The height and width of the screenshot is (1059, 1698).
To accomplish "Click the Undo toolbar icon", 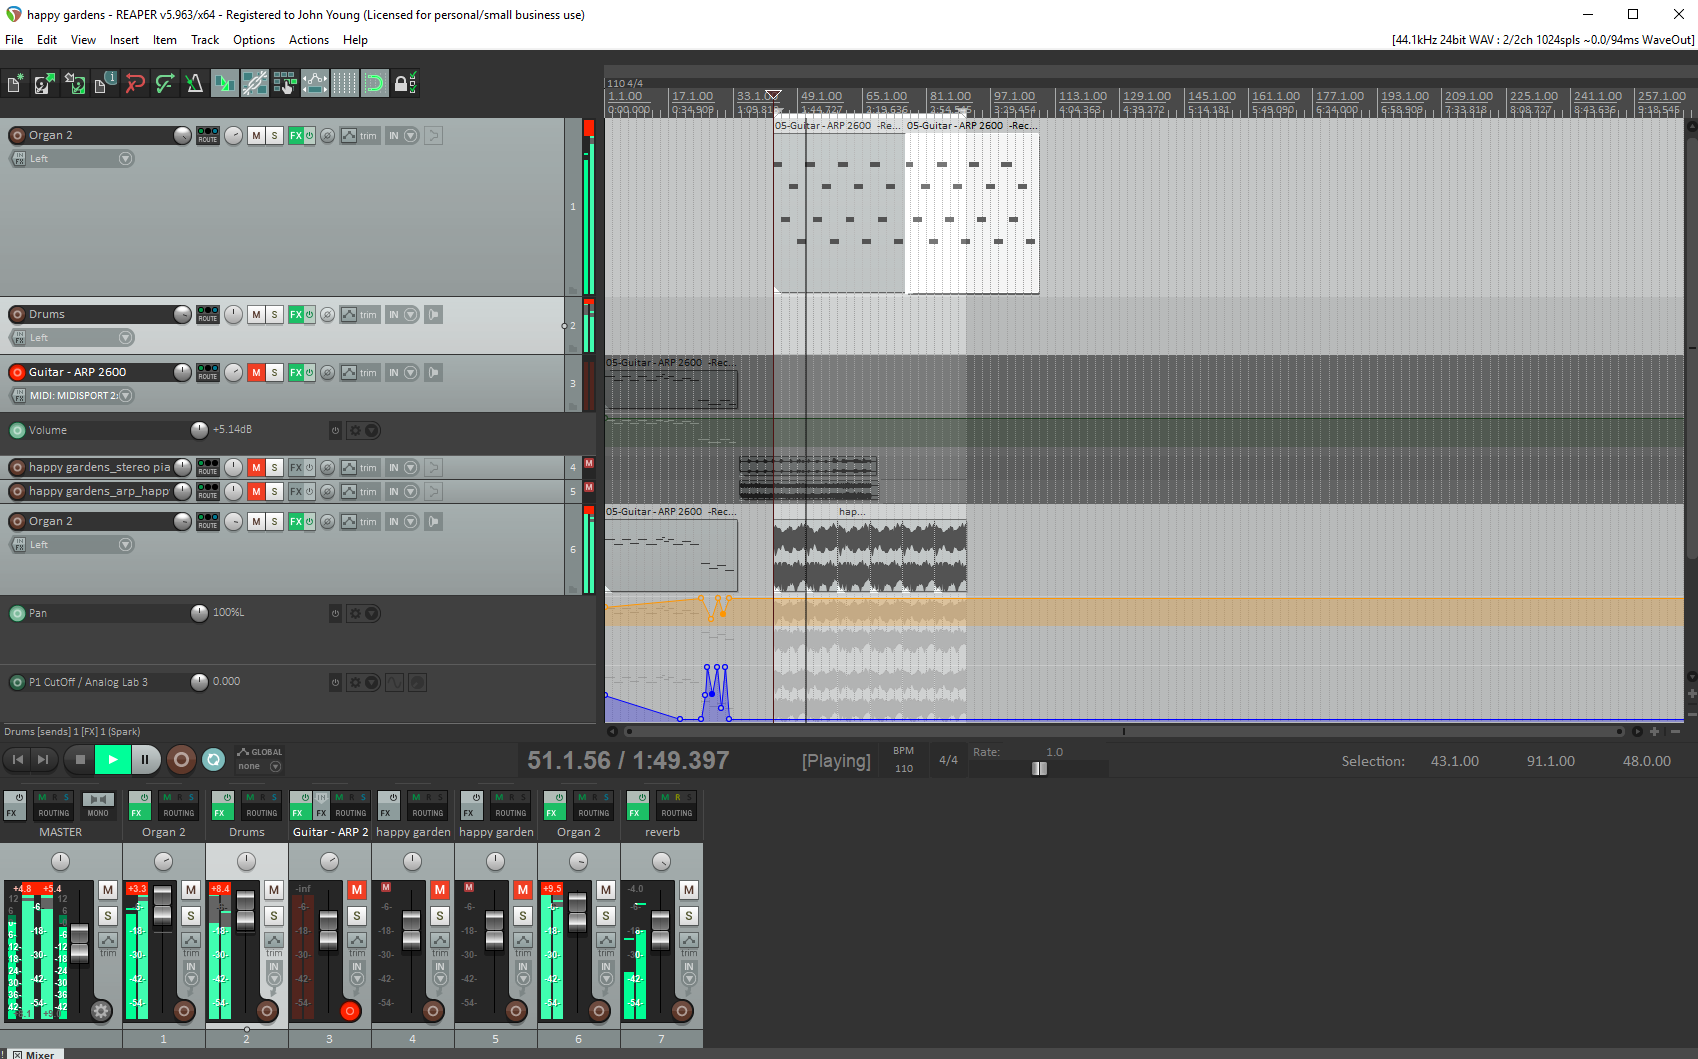I will [135, 83].
